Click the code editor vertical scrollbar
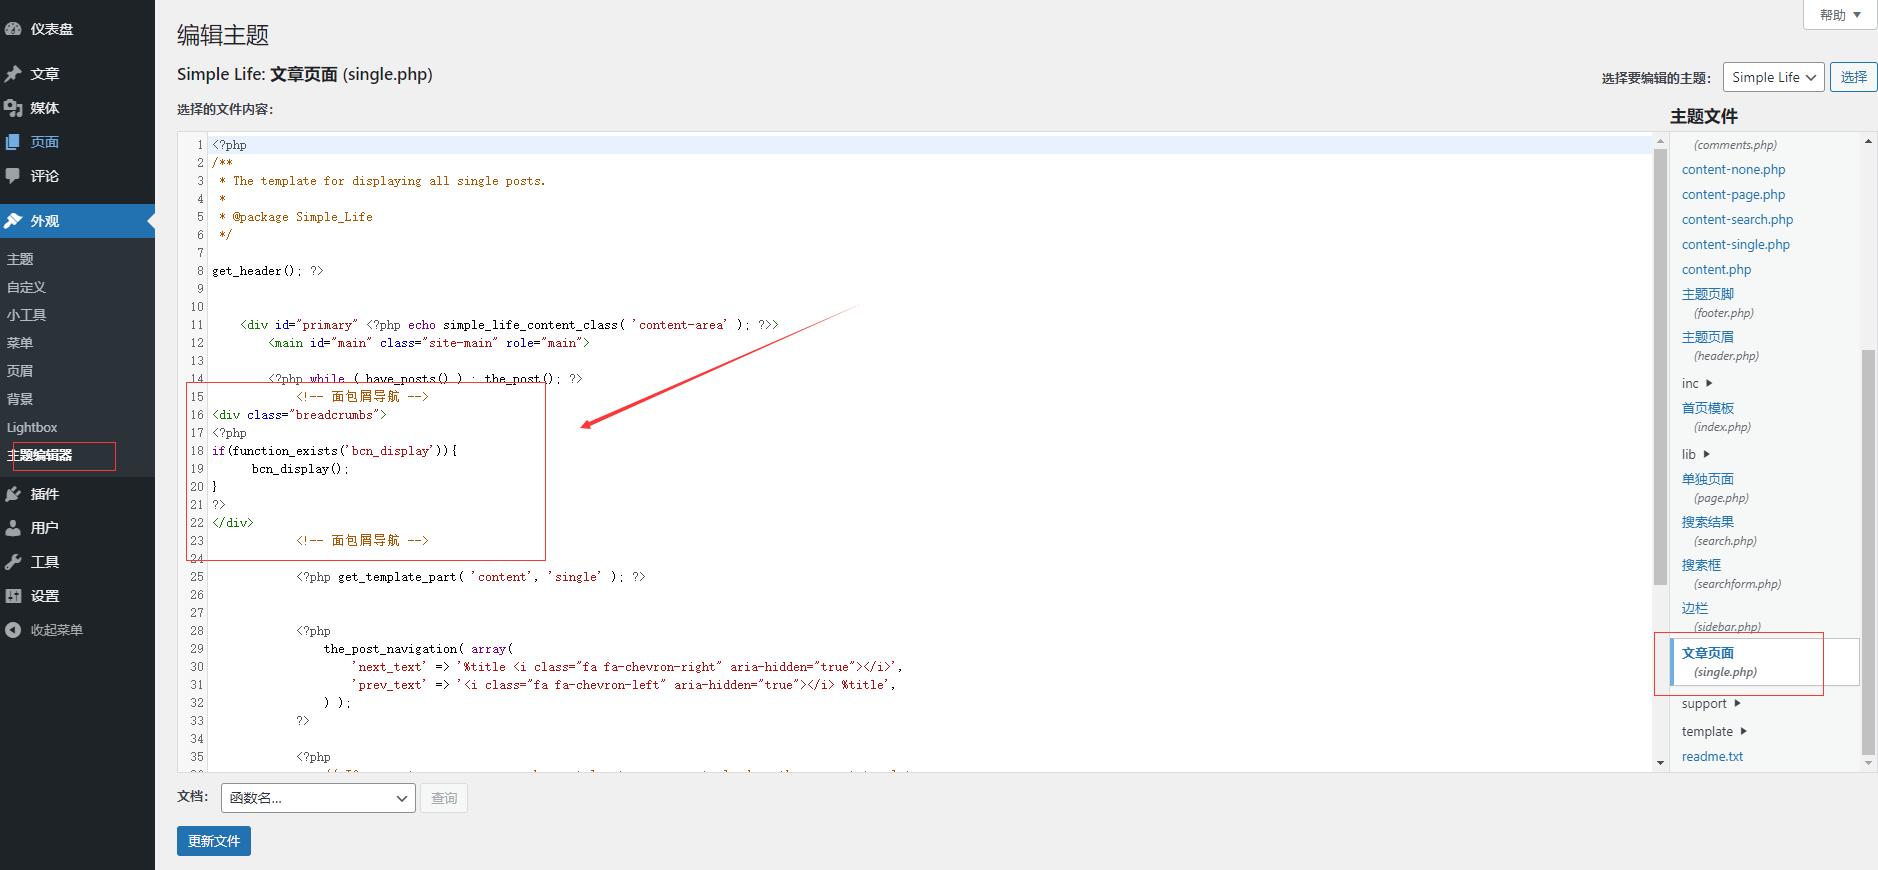Viewport: 1878px width, 870px height. [1661, 365]
